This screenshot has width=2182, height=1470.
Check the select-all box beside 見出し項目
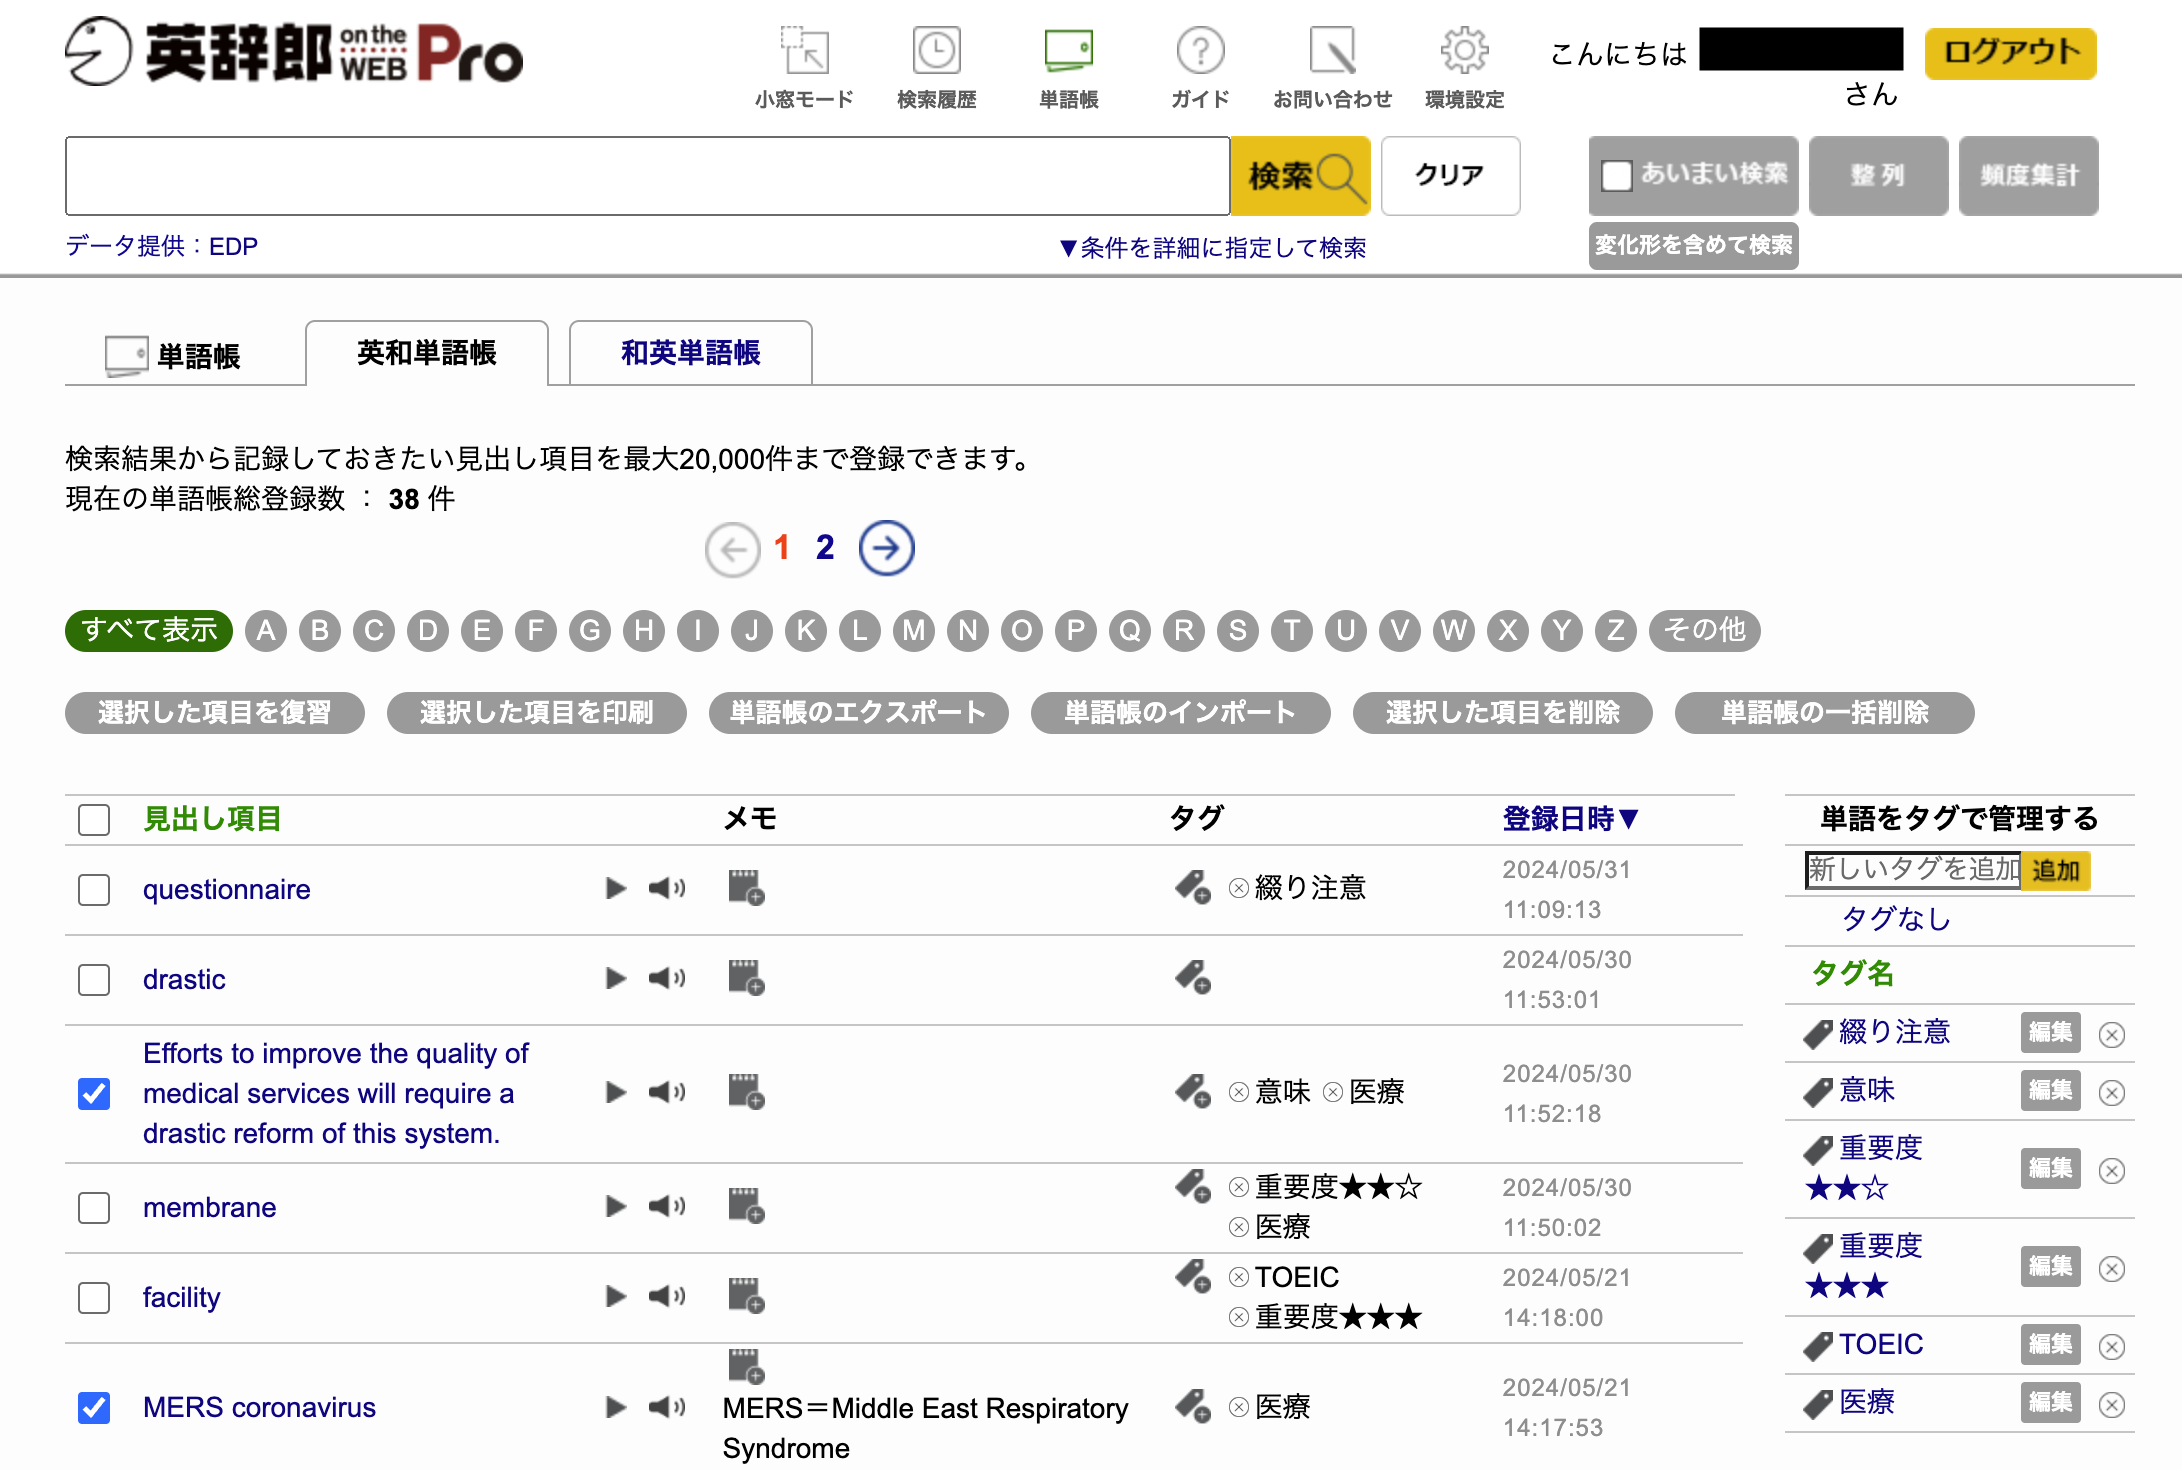[x=94, y=820]
